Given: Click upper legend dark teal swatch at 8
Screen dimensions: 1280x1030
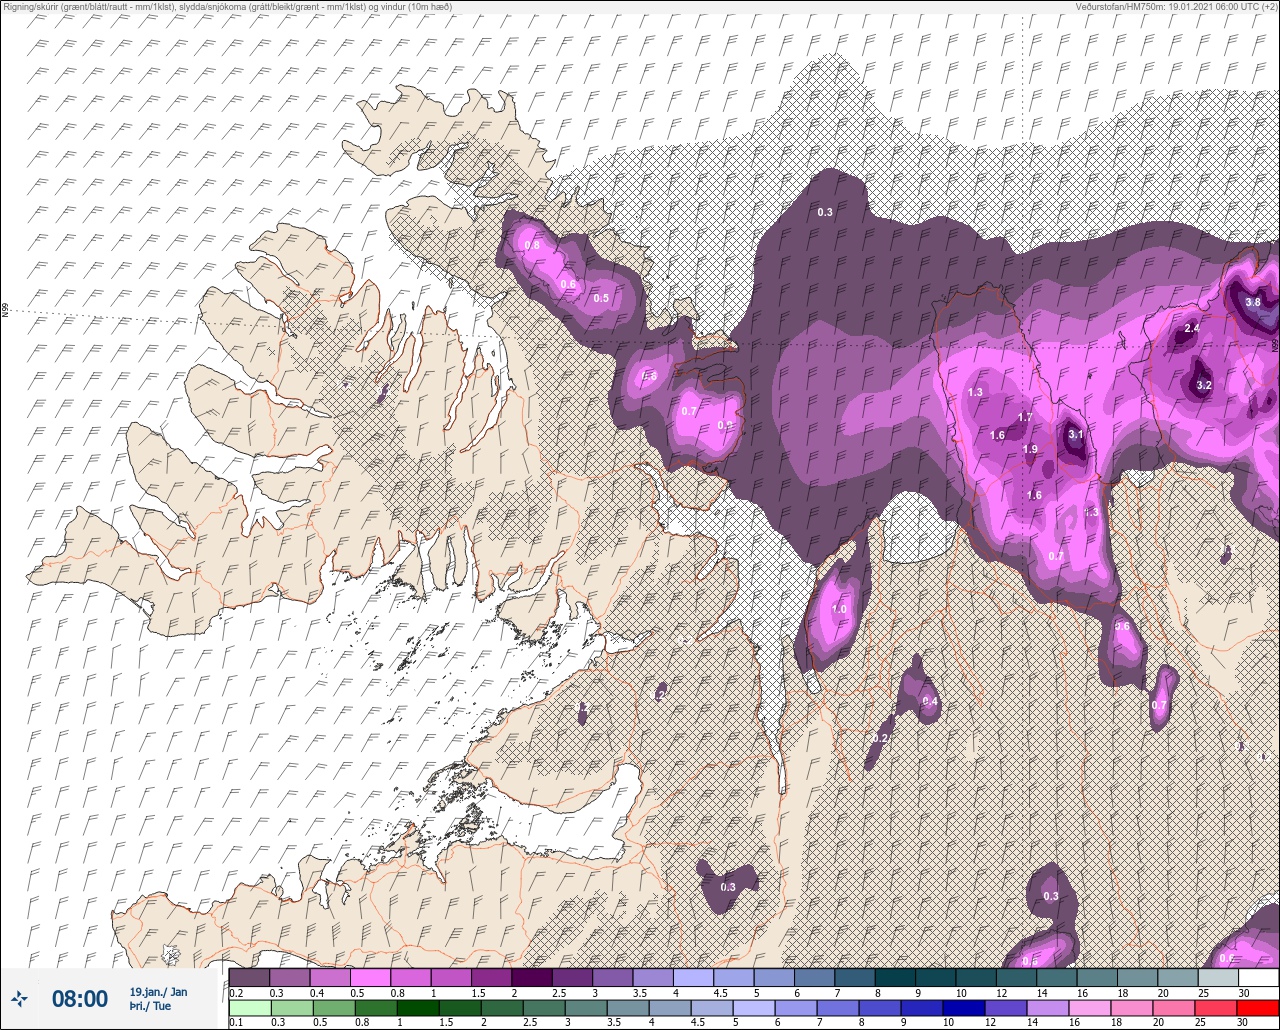Looking at the screenshot, I should (x=894, y=977).
